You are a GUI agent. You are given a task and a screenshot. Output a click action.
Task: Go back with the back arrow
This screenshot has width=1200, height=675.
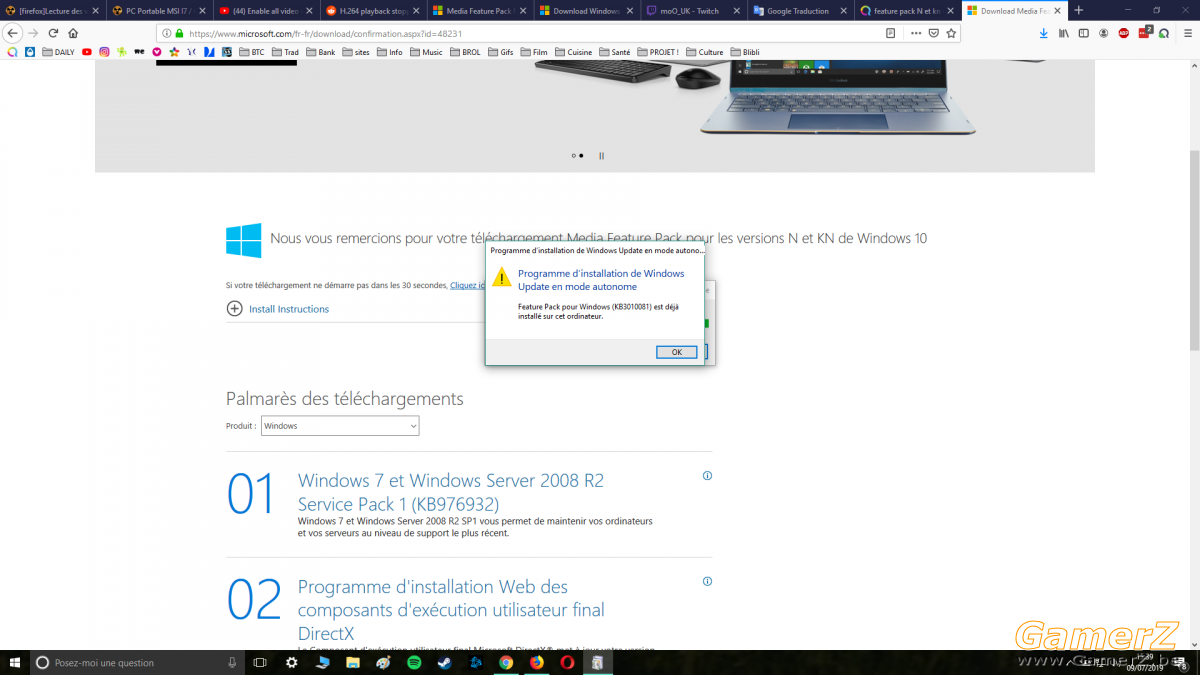13,33
